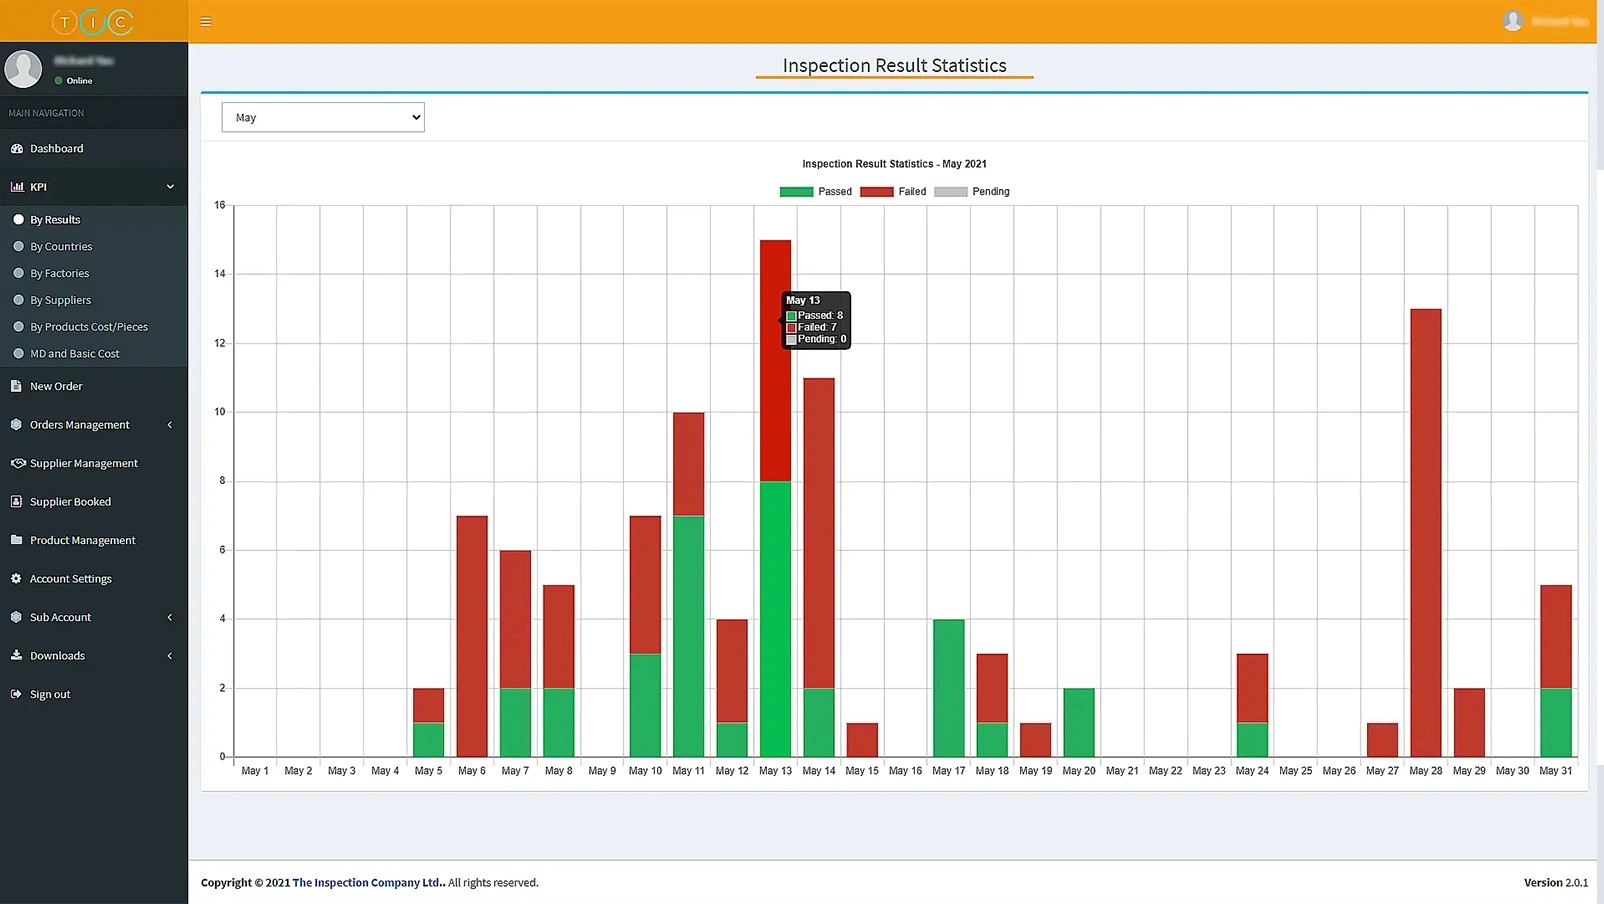Open the month selection dropdown
Viewport: 1604px width, 904px height.
[x=322, y=117]
